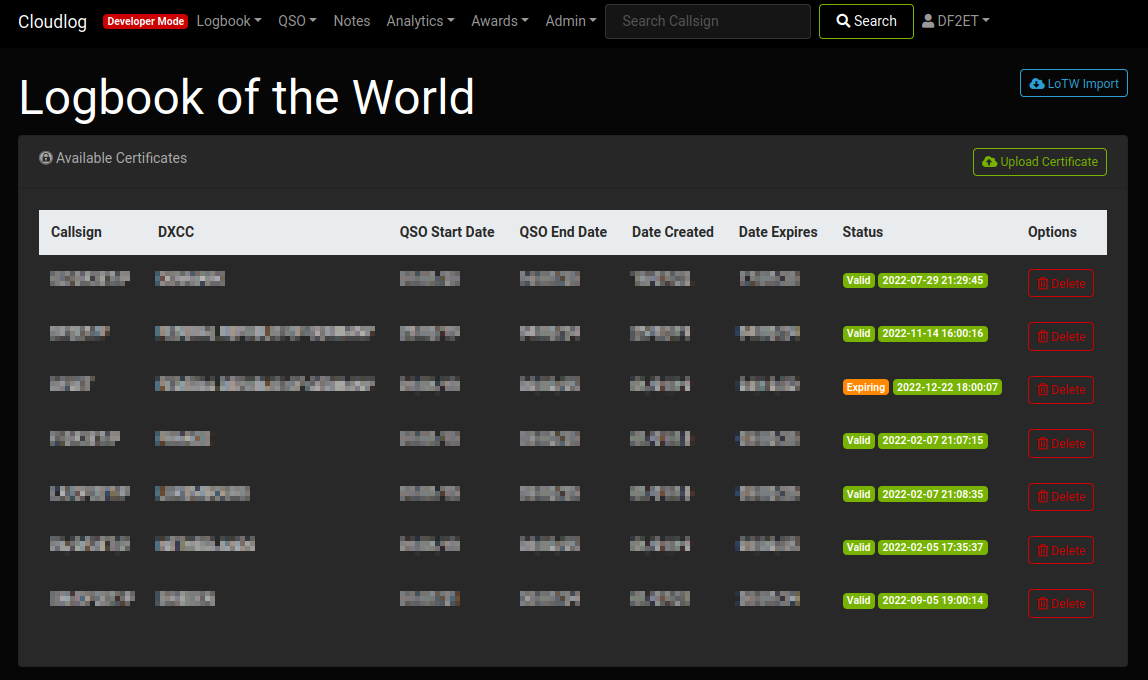Click the Available Certificates lock icon
Viewport: 1148px width, 680px height.
pos(45,158)
